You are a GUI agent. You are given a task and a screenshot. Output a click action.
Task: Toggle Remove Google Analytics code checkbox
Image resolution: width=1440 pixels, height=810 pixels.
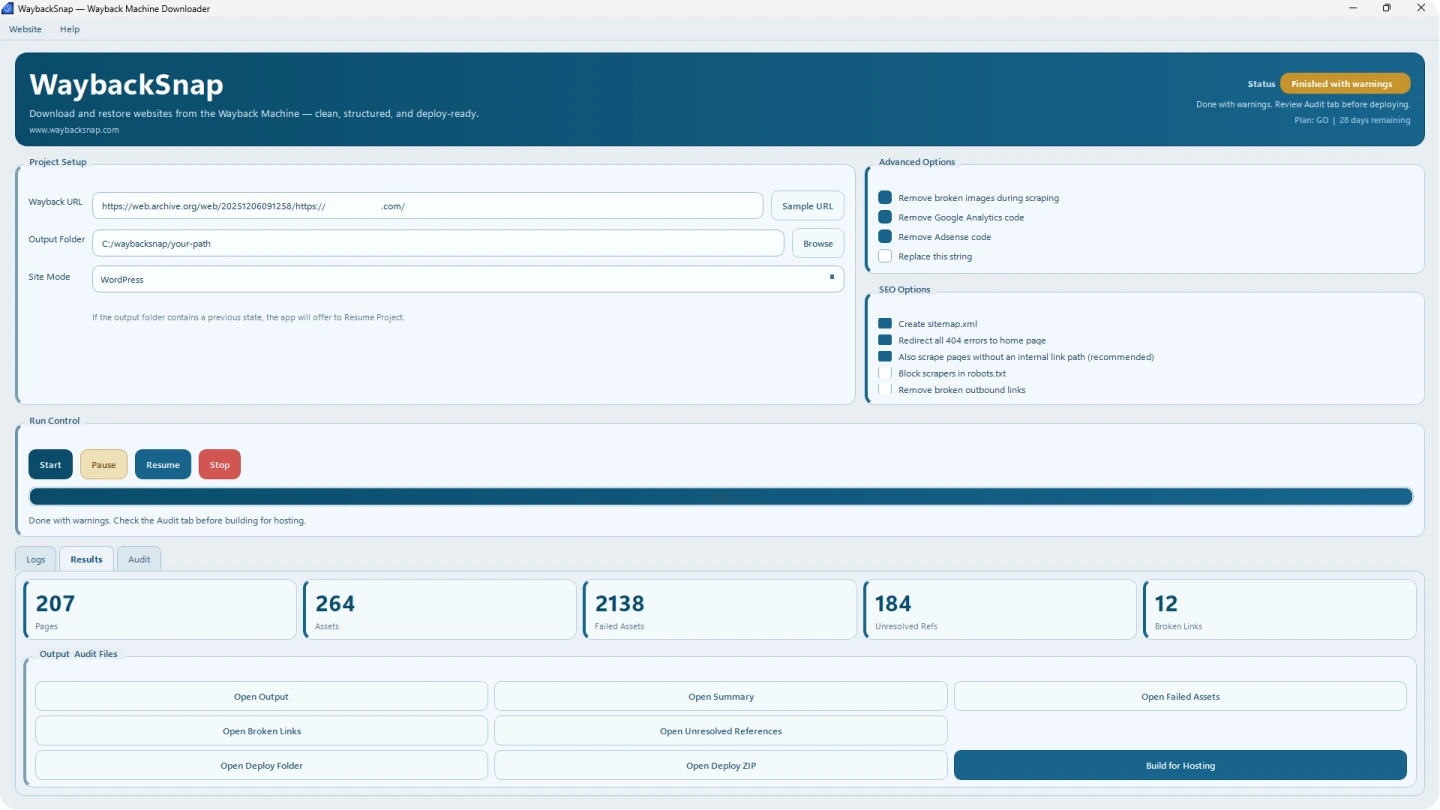click(885, 217)
